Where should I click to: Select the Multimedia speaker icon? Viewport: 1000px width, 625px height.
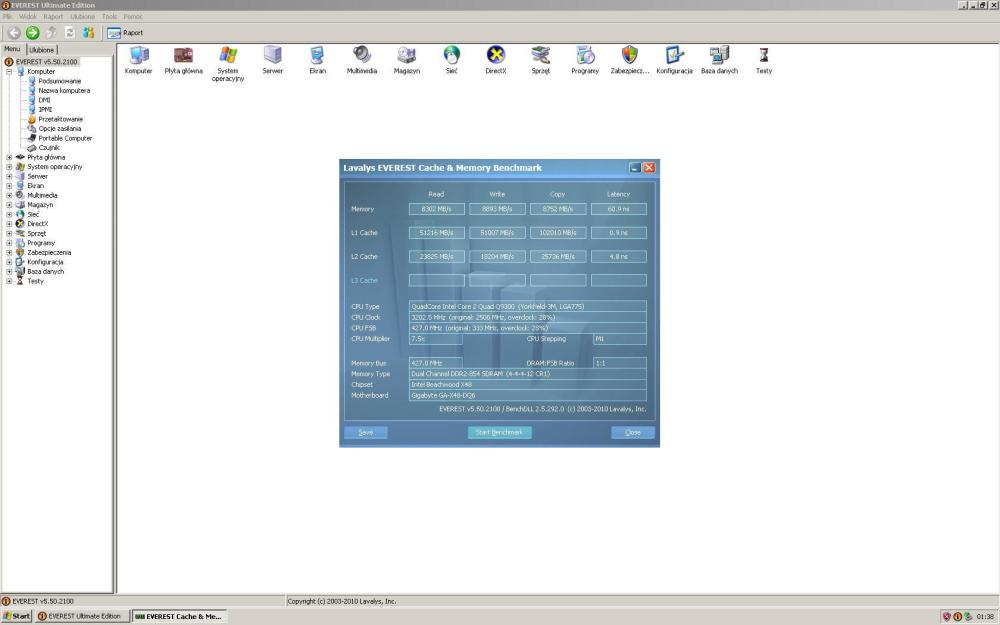(x=362, y=56)
